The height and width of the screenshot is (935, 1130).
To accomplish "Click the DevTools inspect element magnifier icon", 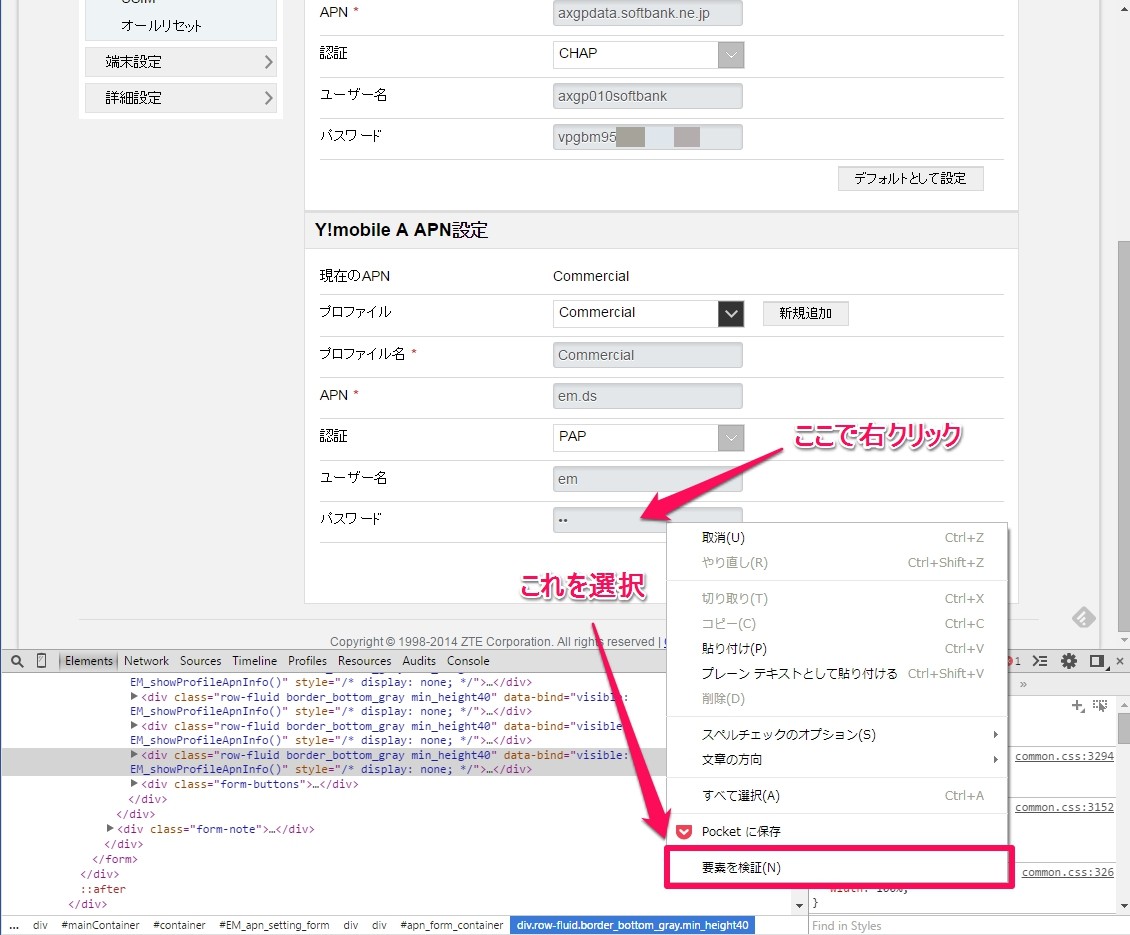I will [17, 661].
